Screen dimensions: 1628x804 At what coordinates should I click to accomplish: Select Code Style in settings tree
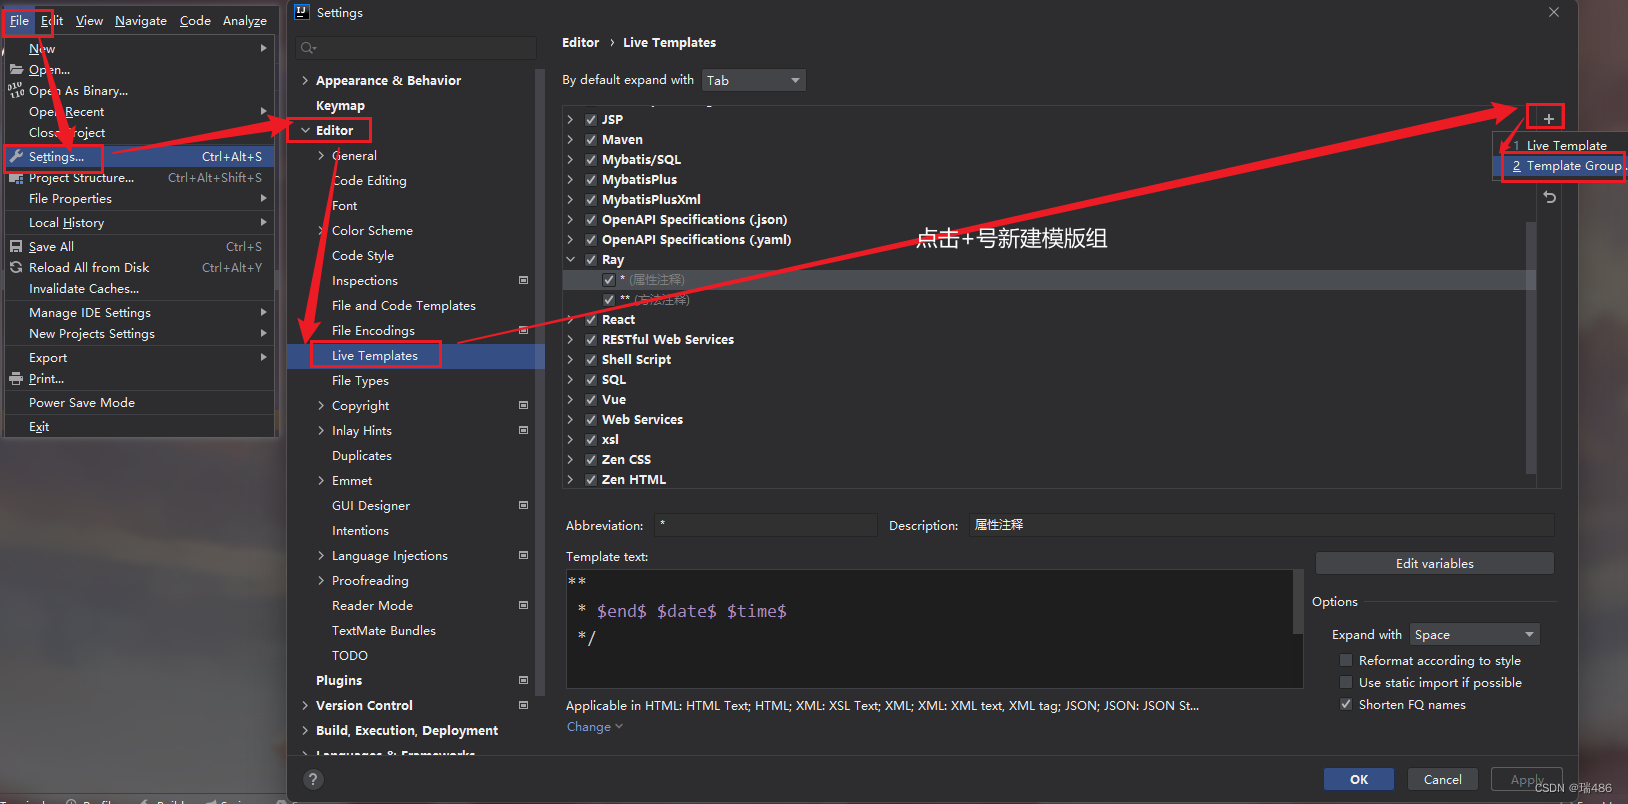363,255
